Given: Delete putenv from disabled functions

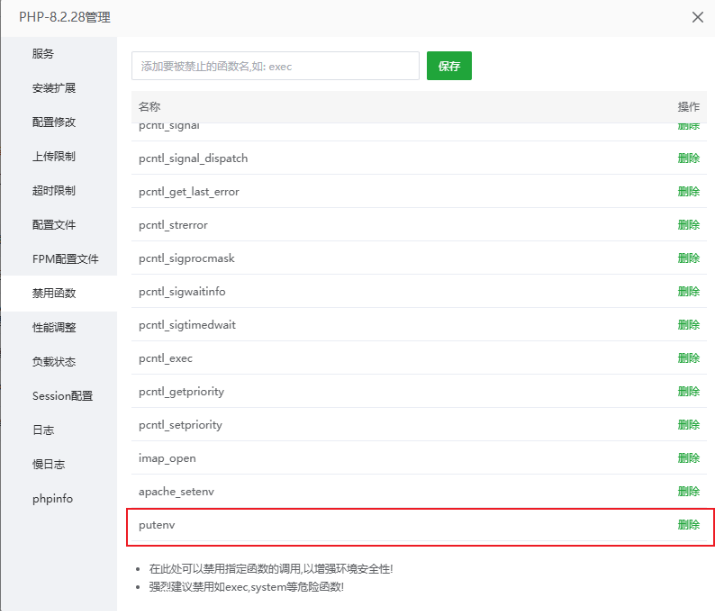Looking at the screenshot, I should click(689, 525).
